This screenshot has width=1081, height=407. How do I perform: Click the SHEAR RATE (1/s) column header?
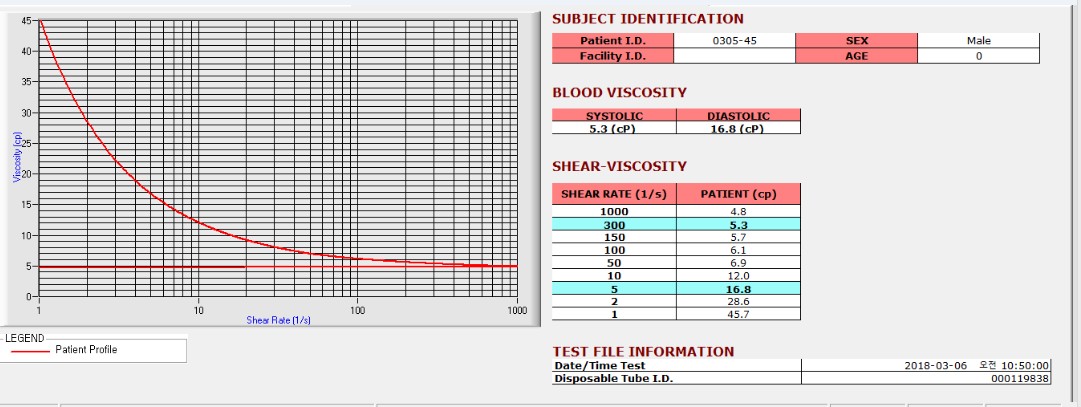pyautogui.click(x=614, y=194)
